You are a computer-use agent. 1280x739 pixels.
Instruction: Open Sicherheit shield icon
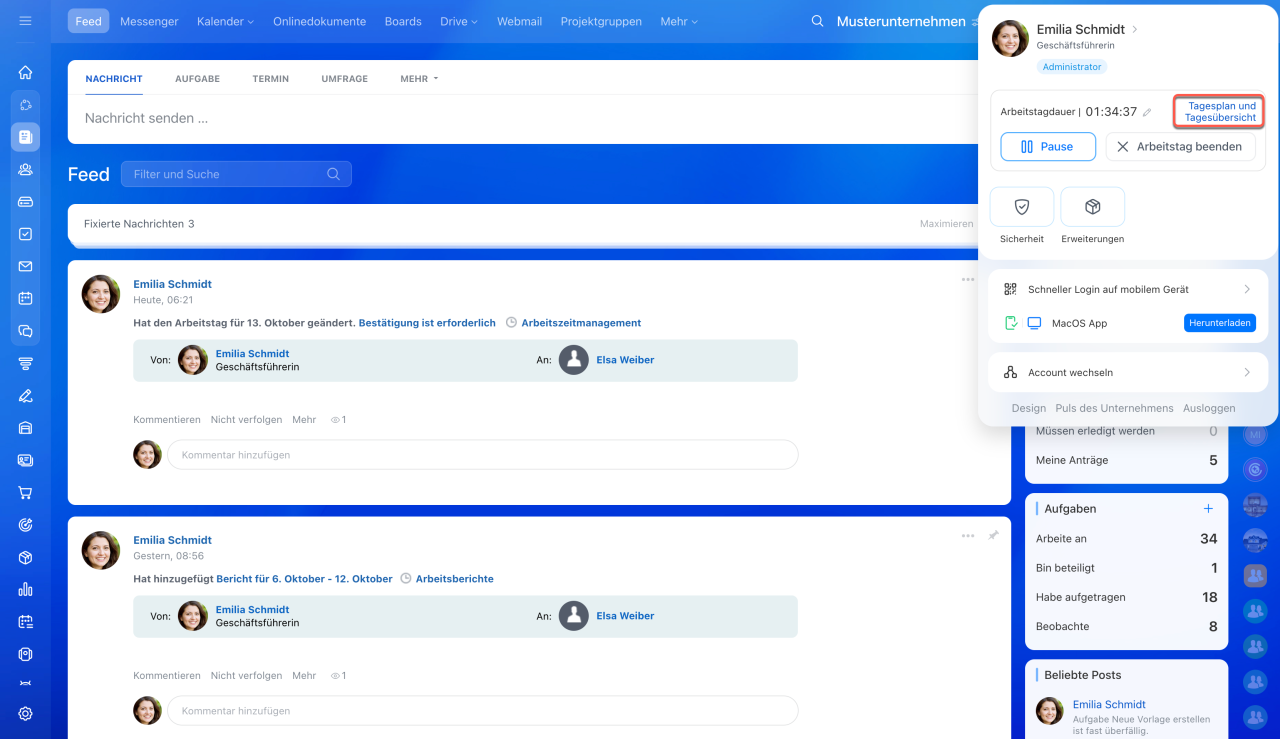tap(1021, 207)
